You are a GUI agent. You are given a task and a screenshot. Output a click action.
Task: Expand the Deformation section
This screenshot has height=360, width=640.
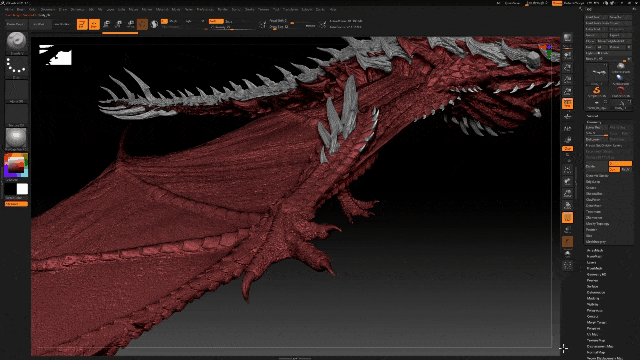tap(596, 292)
